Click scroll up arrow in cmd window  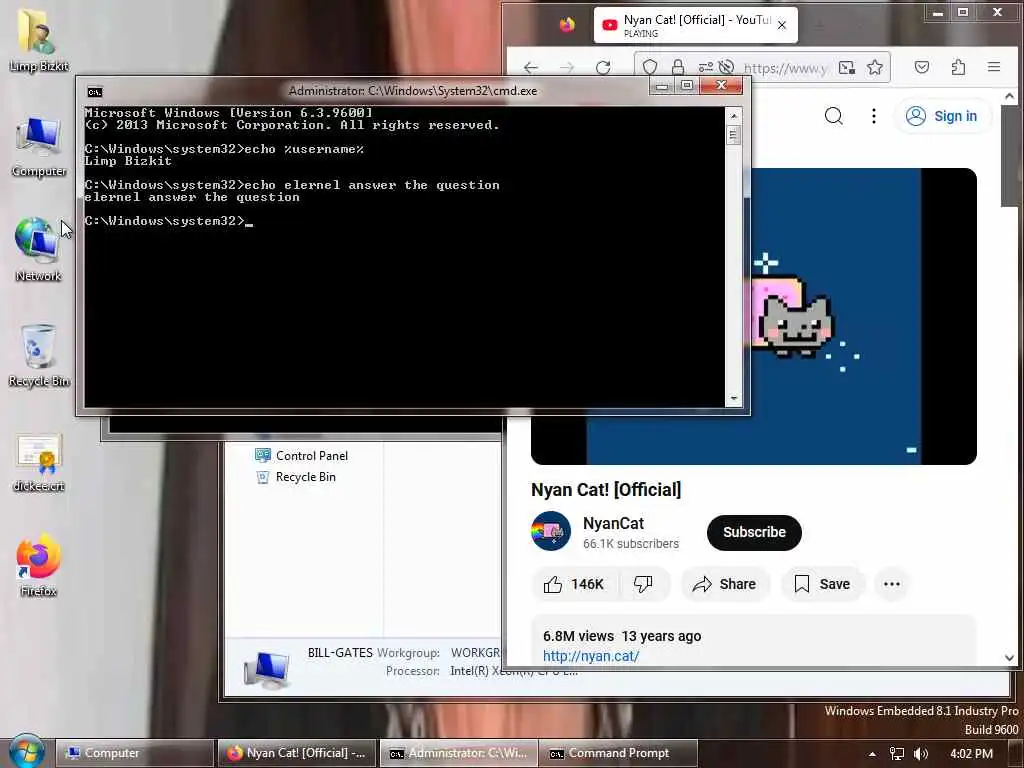pyautogui.click(x=734, y=116)
